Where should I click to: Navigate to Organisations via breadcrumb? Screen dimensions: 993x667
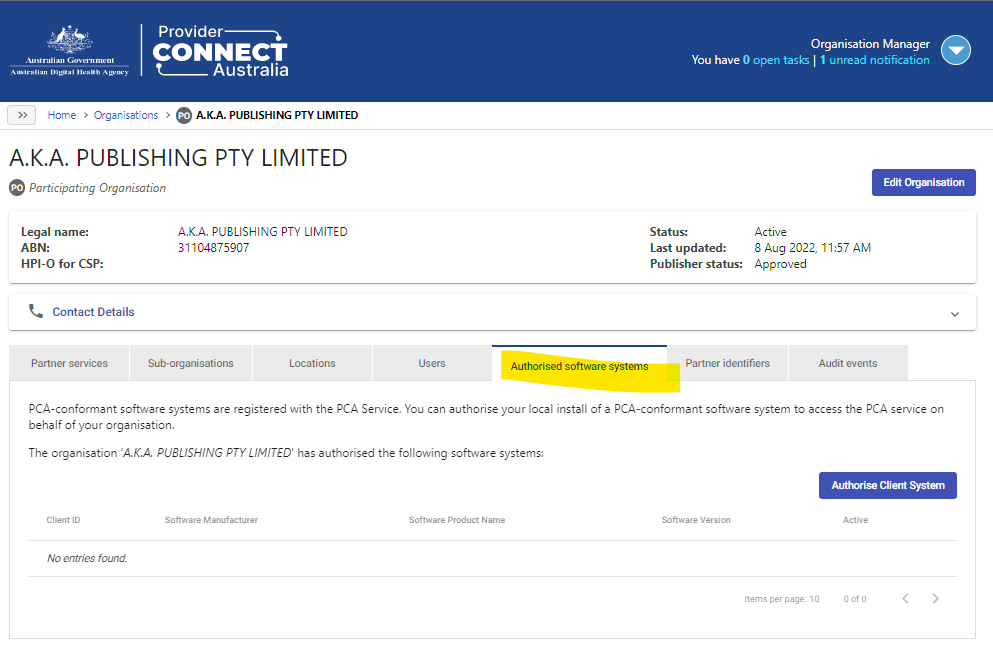pyautogui.click(x=126, y=114)
